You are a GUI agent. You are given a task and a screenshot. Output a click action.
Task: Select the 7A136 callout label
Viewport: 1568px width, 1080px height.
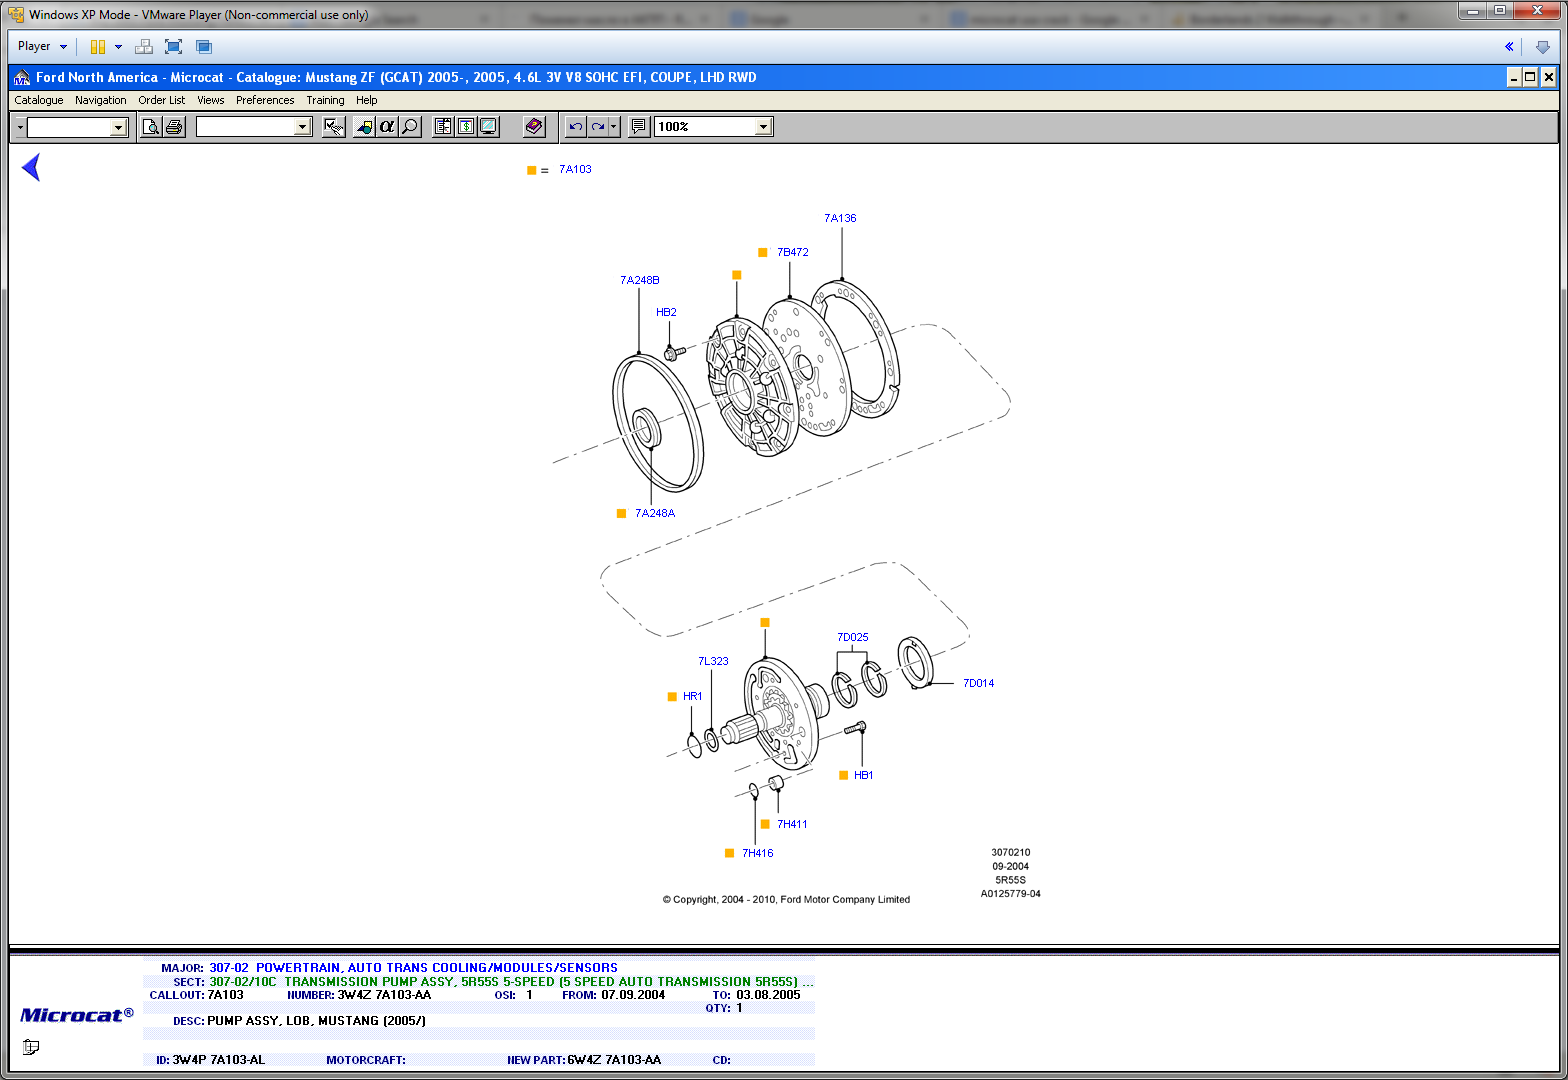click(840, 218)
